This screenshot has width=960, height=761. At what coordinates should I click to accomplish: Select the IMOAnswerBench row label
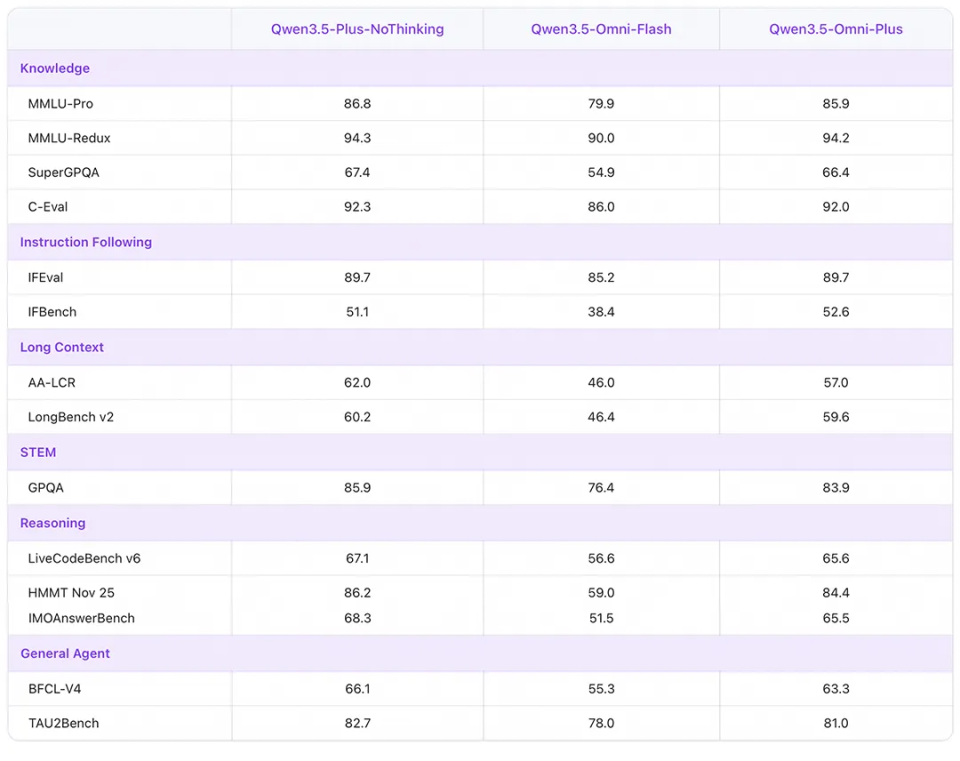81,618
